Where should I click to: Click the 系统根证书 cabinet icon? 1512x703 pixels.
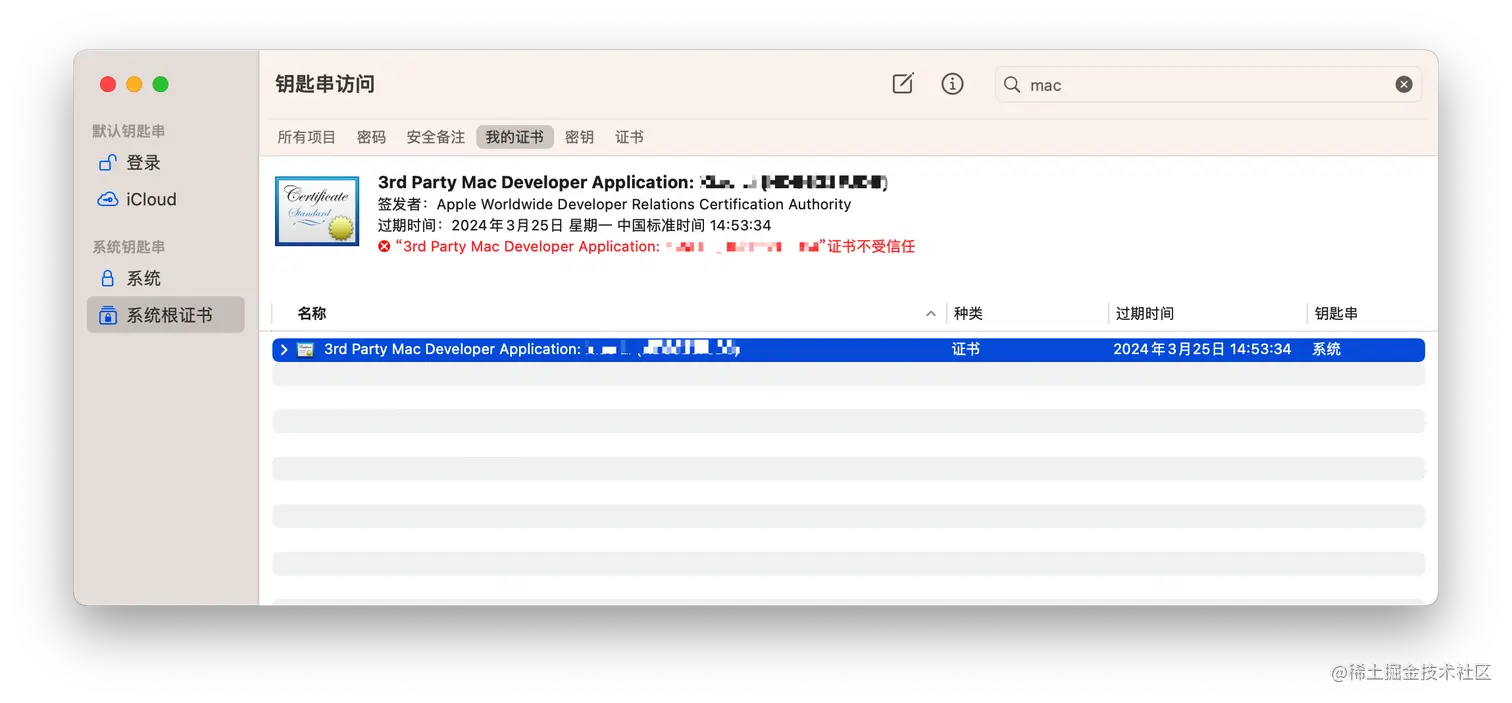tap(107, 315)
